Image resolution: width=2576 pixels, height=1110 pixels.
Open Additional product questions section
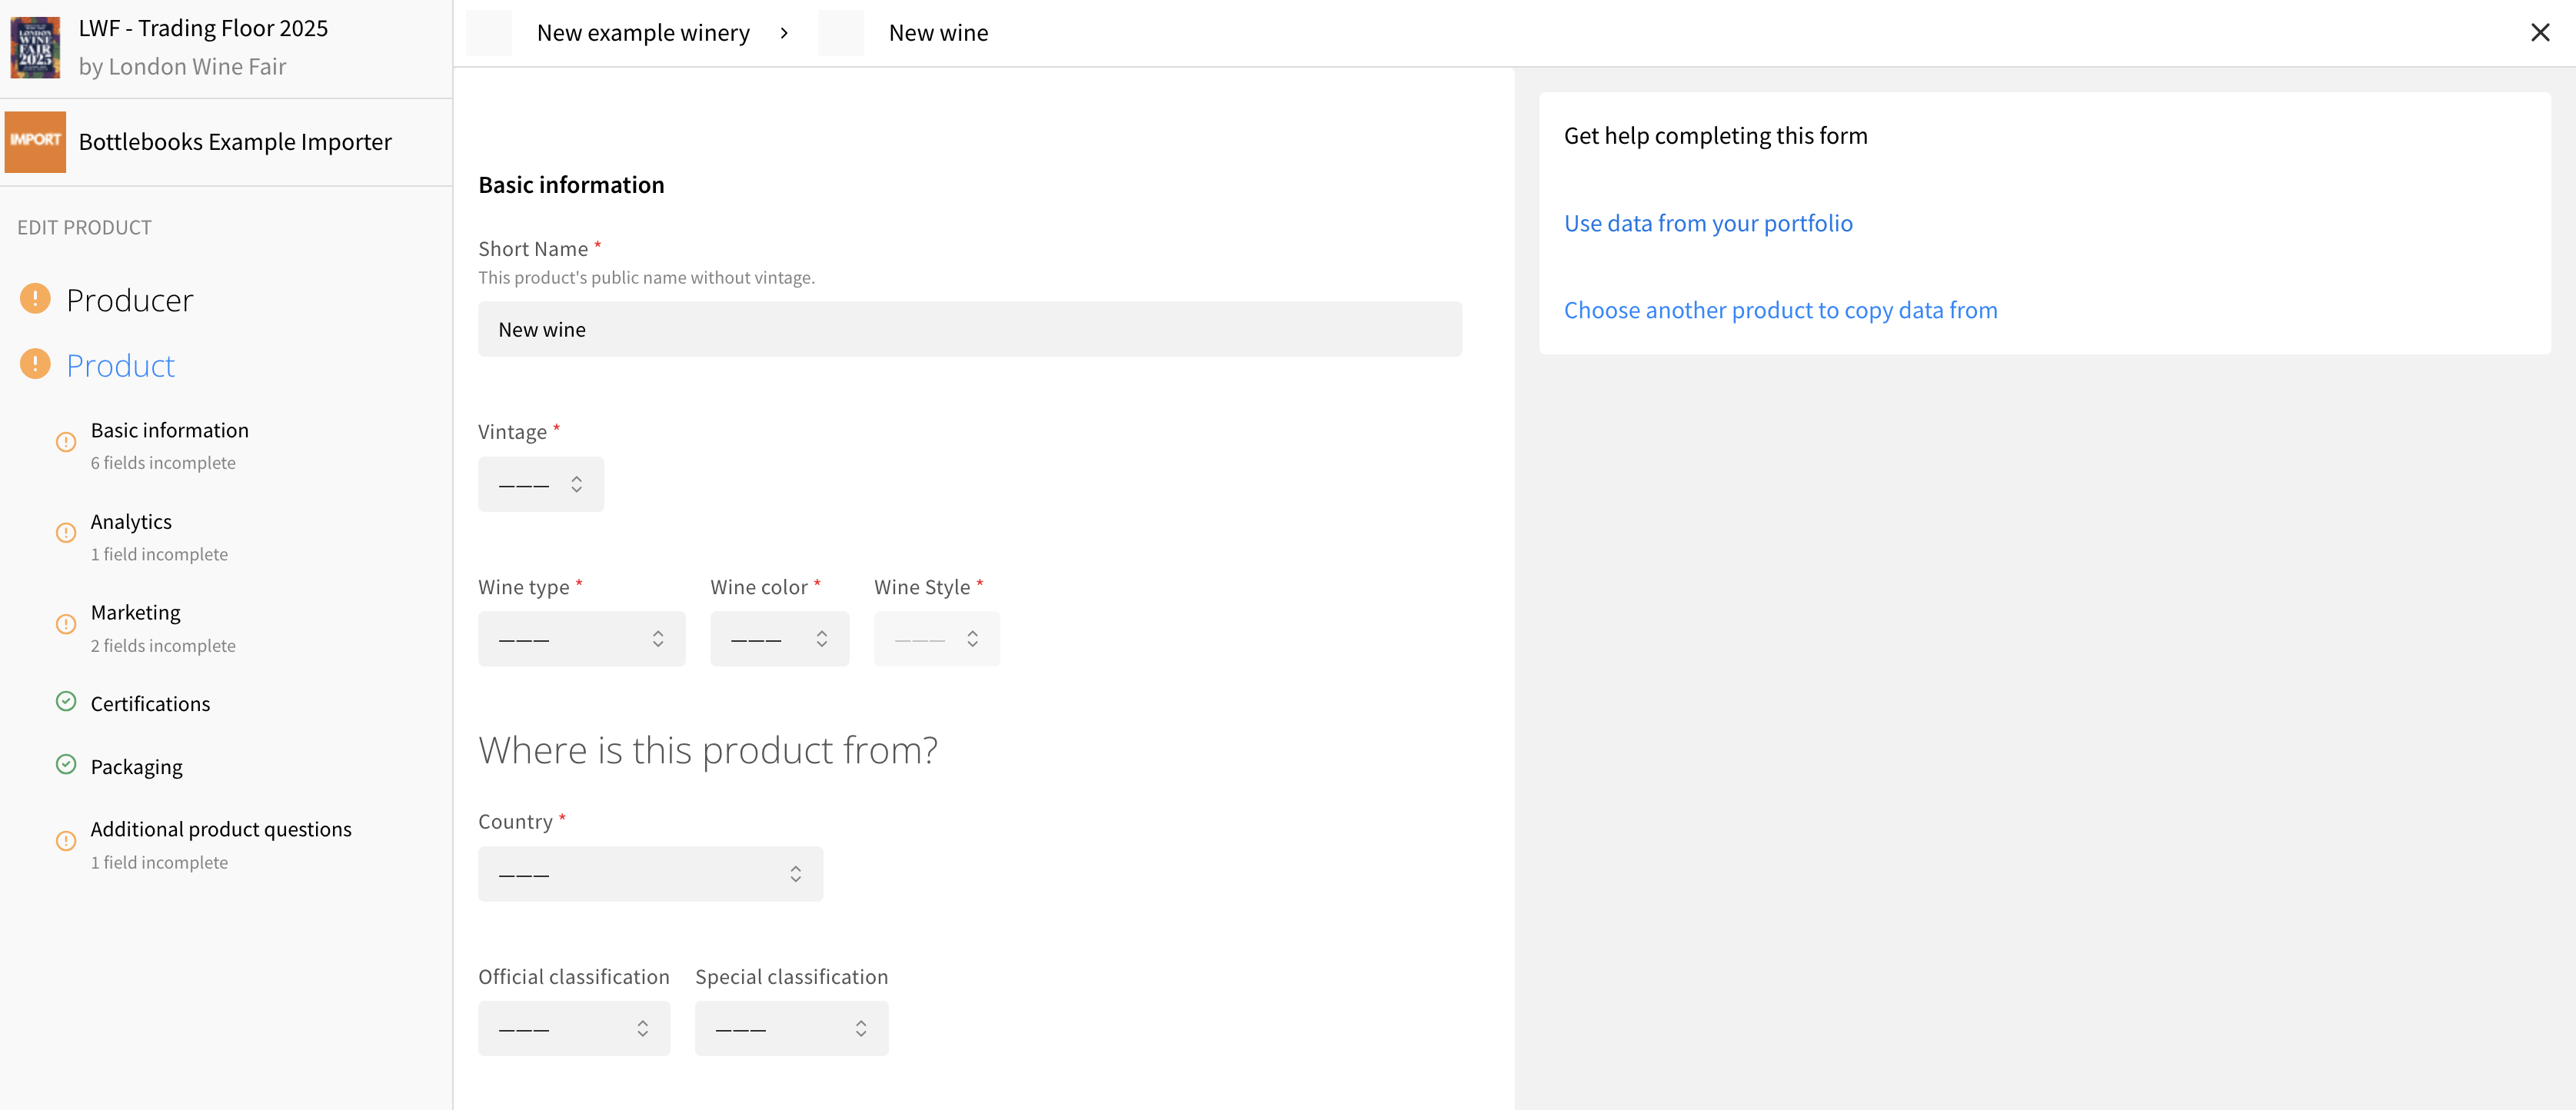point(221,829)
